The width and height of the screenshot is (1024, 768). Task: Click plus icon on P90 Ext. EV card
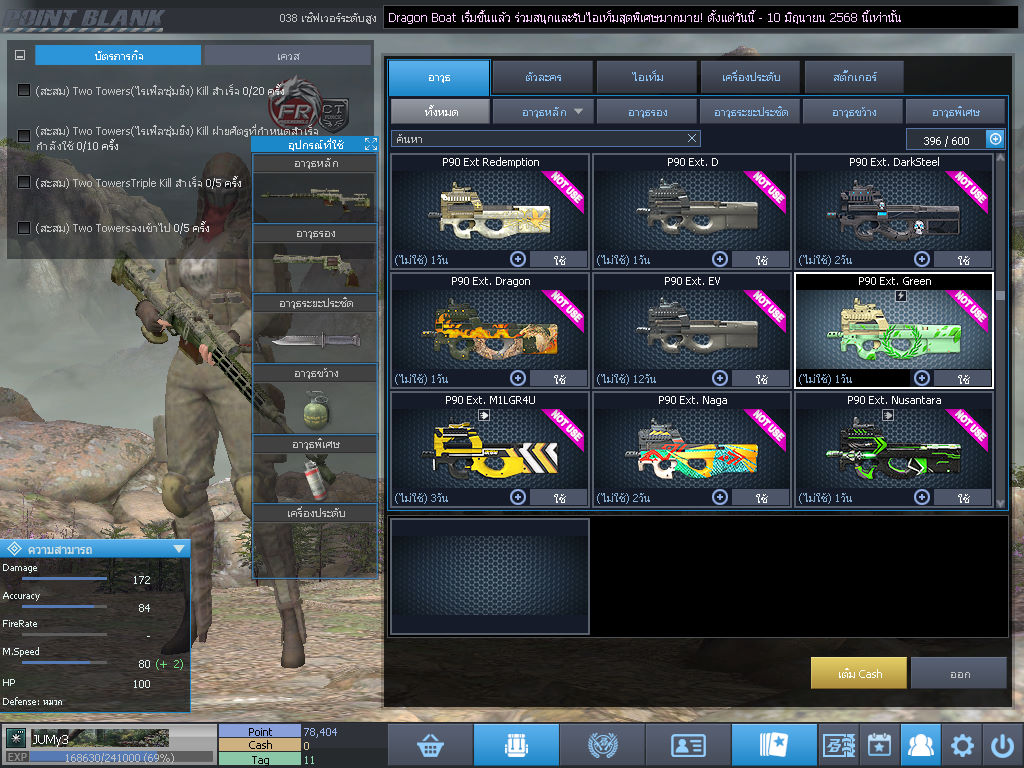720,378
